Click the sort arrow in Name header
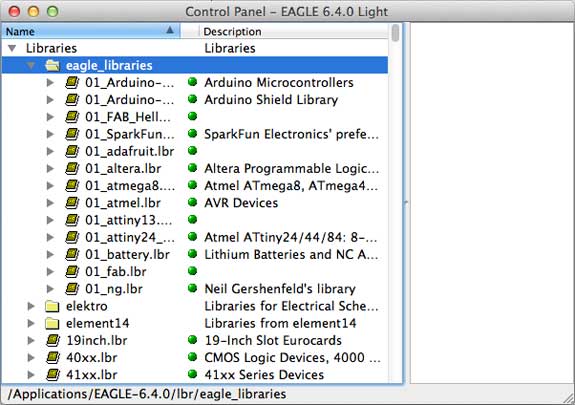Screen dimensions: 575x405 [x=170, y=30]
